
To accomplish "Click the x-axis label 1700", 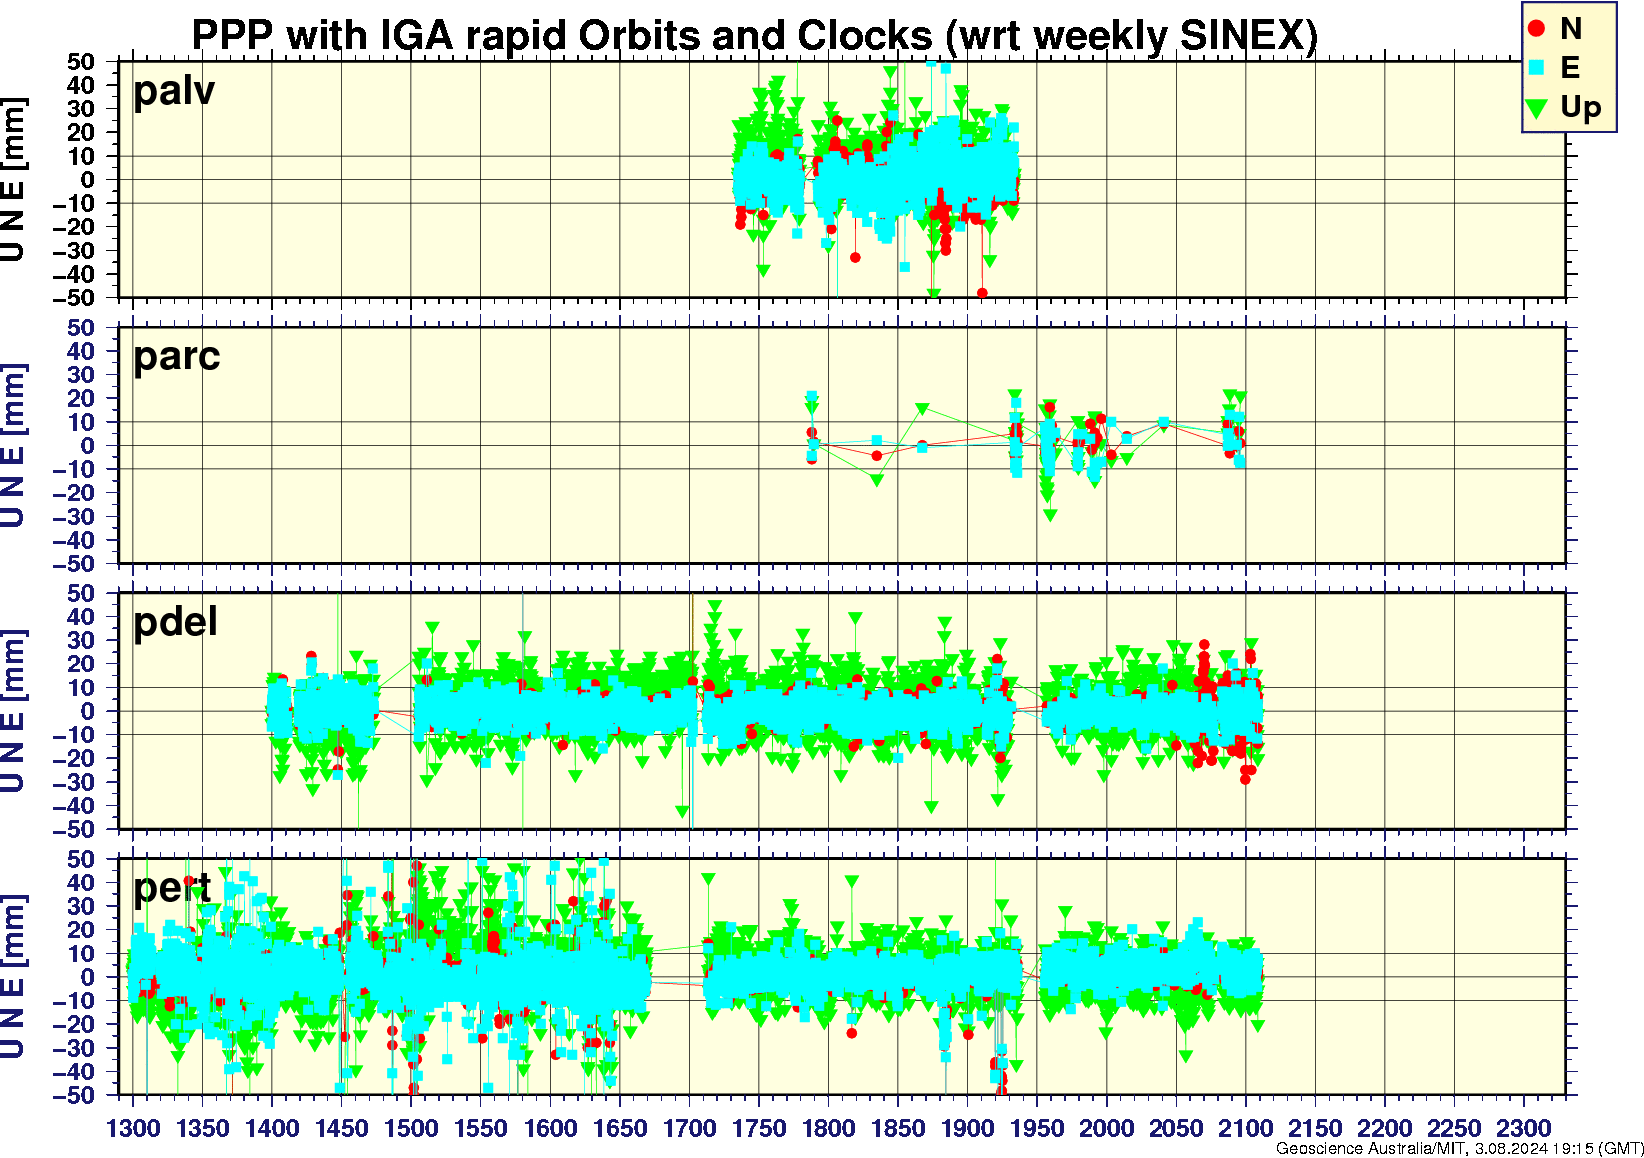I will coord(689,1128).
